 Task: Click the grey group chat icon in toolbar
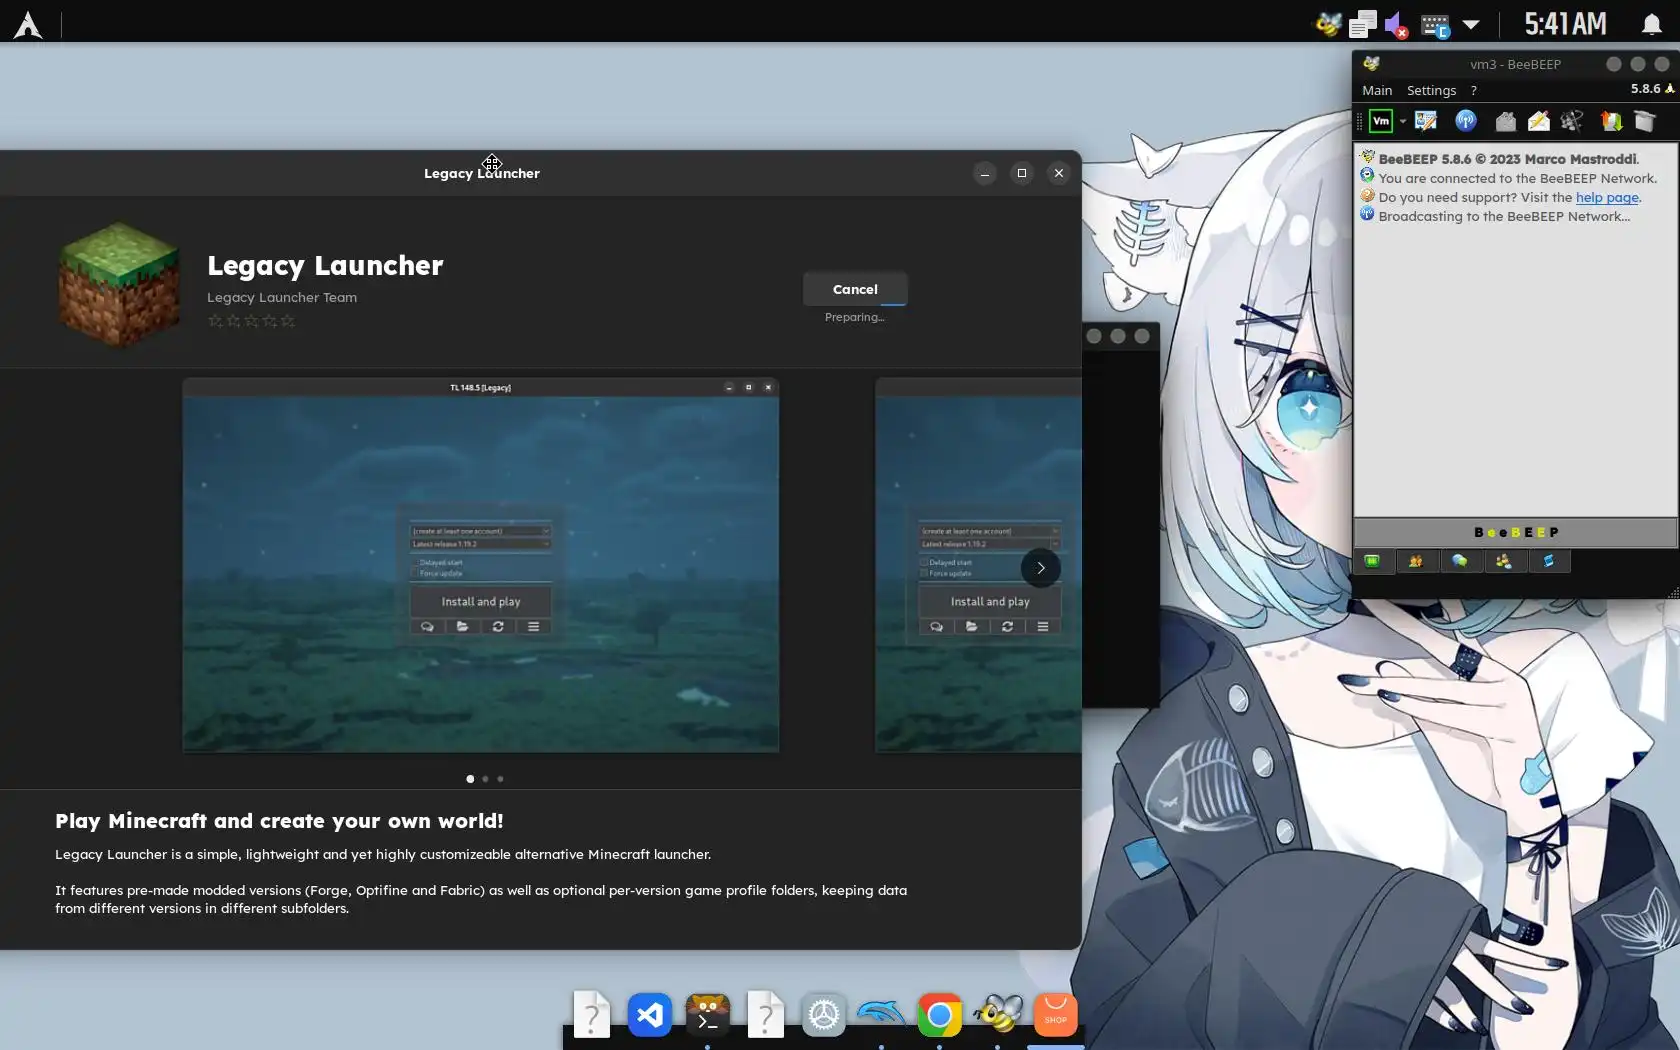pos(1572,121)
